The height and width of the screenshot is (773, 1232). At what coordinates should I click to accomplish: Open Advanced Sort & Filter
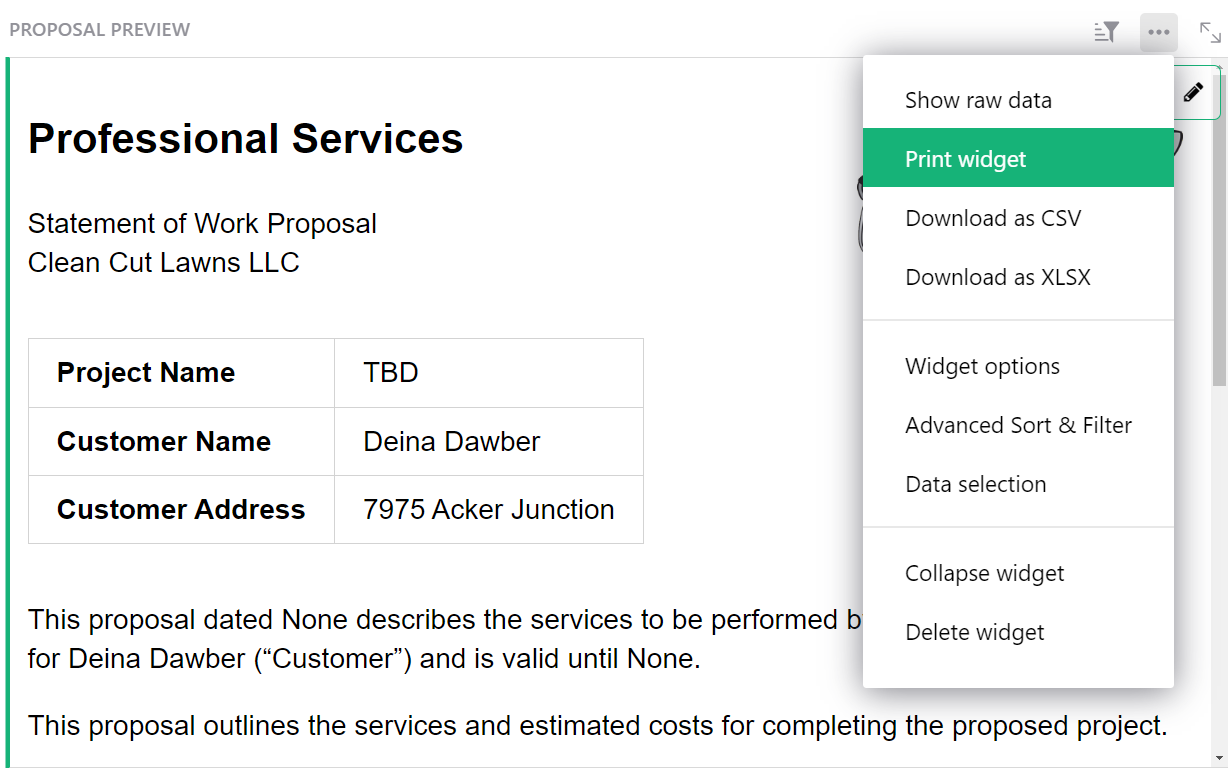pyautogui.click(x=1018, y=425)
